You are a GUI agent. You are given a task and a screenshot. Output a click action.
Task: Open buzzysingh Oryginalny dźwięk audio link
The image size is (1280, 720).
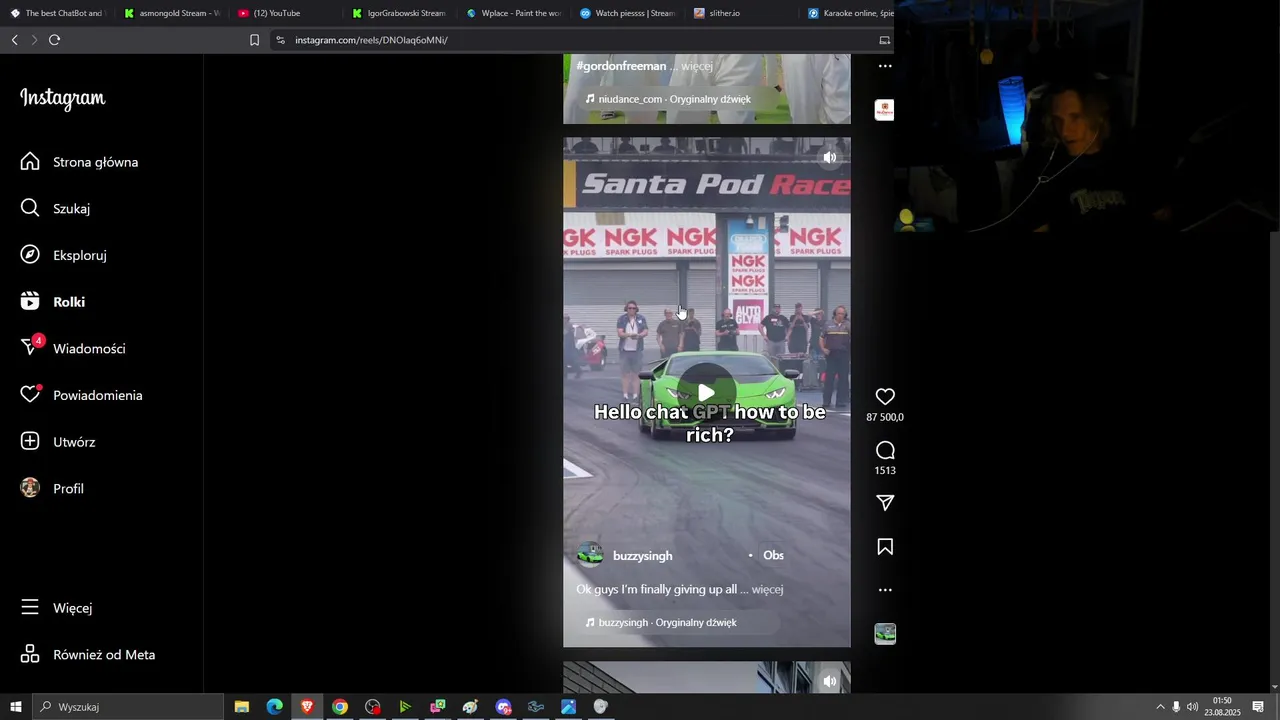click(661, 622)
